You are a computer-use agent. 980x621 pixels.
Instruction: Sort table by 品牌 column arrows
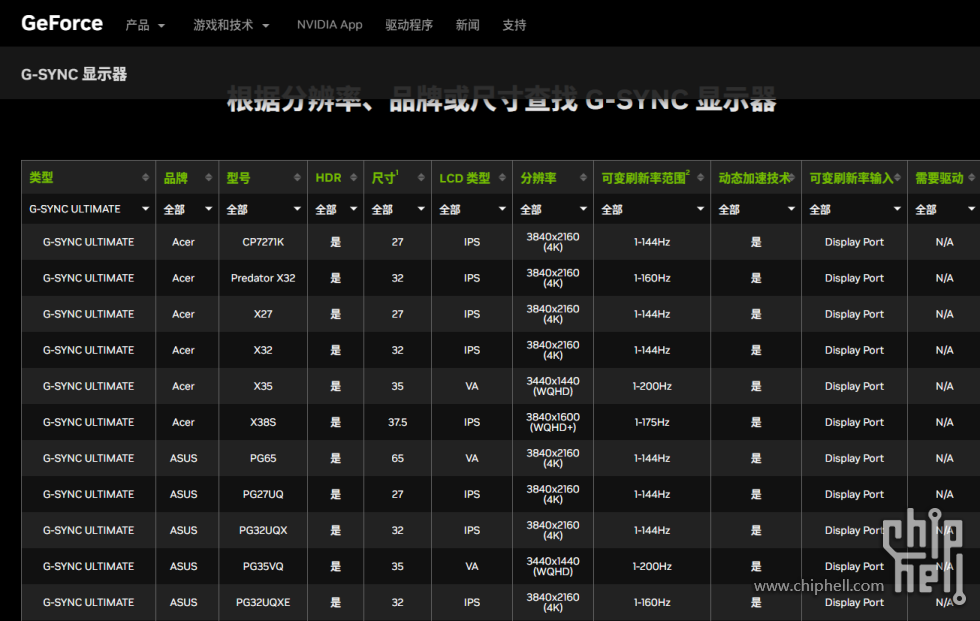click(x=209, y=177)
